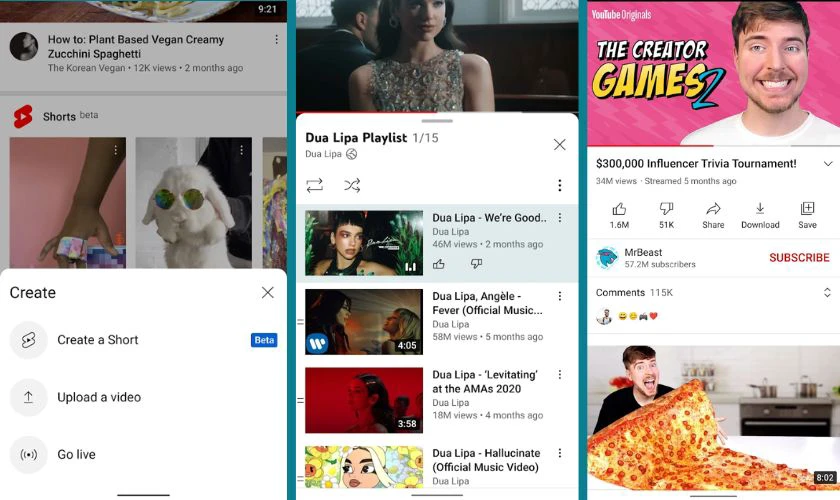Tap the Go live broadcast icon
The width and height of the screenshot is (840, 500).
pyautogui.click(x=28, y=454)
